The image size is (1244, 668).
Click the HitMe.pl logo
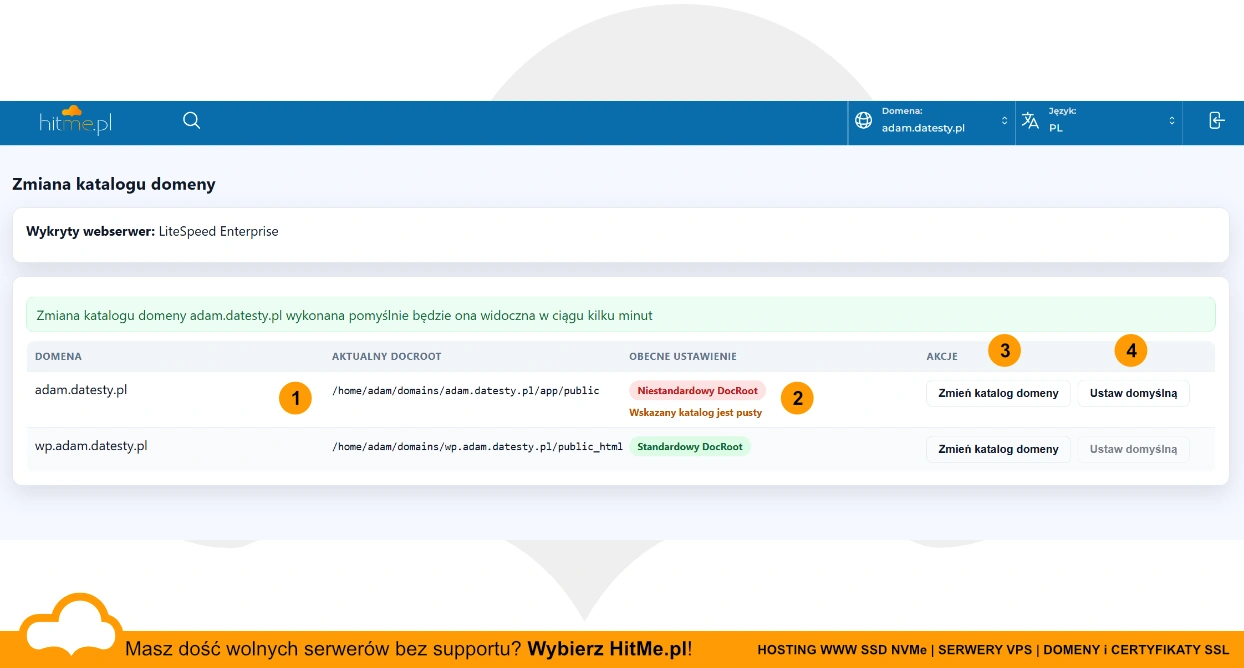[75, 121]
